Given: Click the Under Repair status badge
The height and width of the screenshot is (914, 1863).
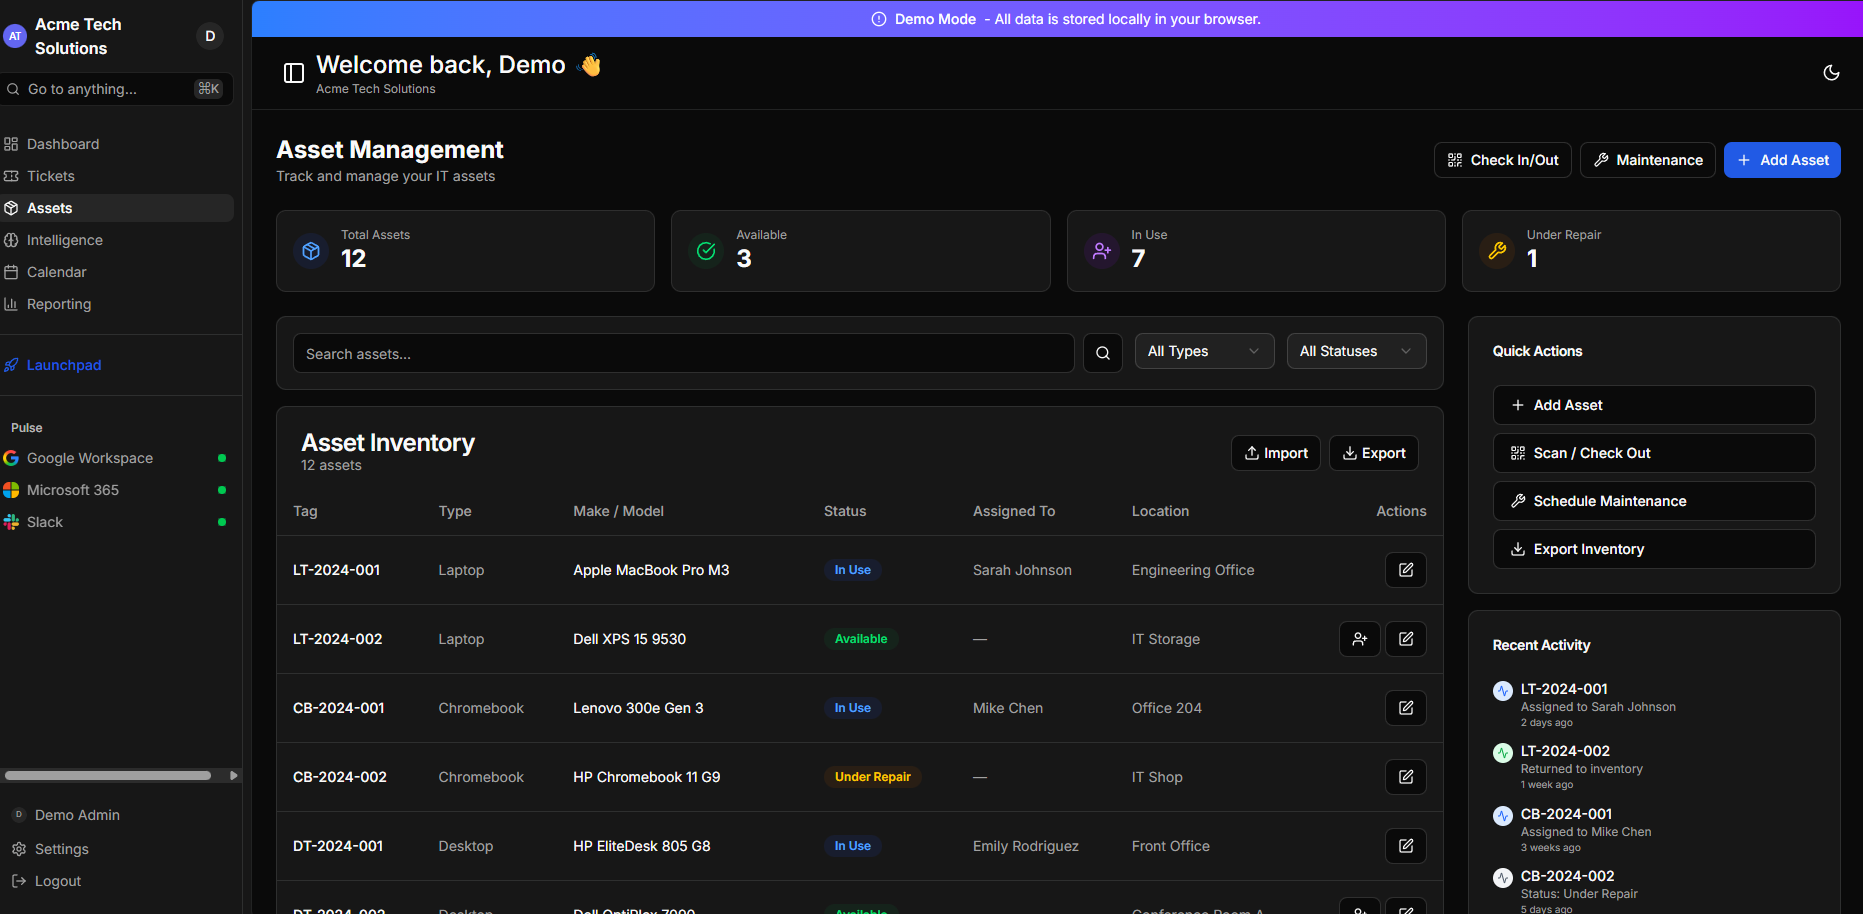Looking at the screenshot, I should [873, 777].
